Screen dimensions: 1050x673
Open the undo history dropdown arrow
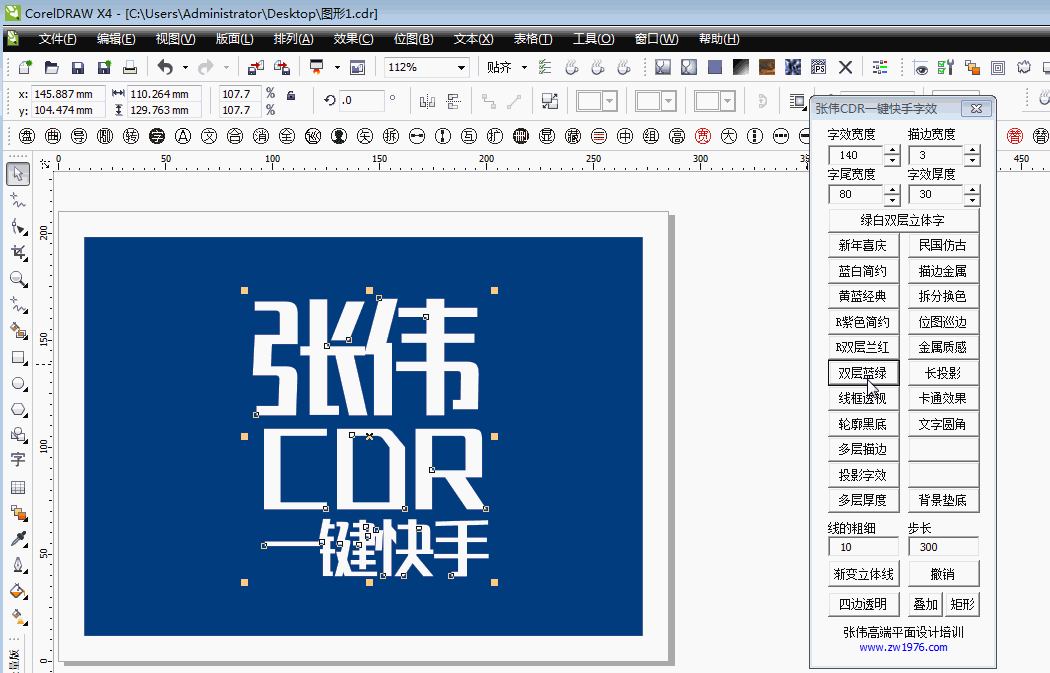(185, 68)
